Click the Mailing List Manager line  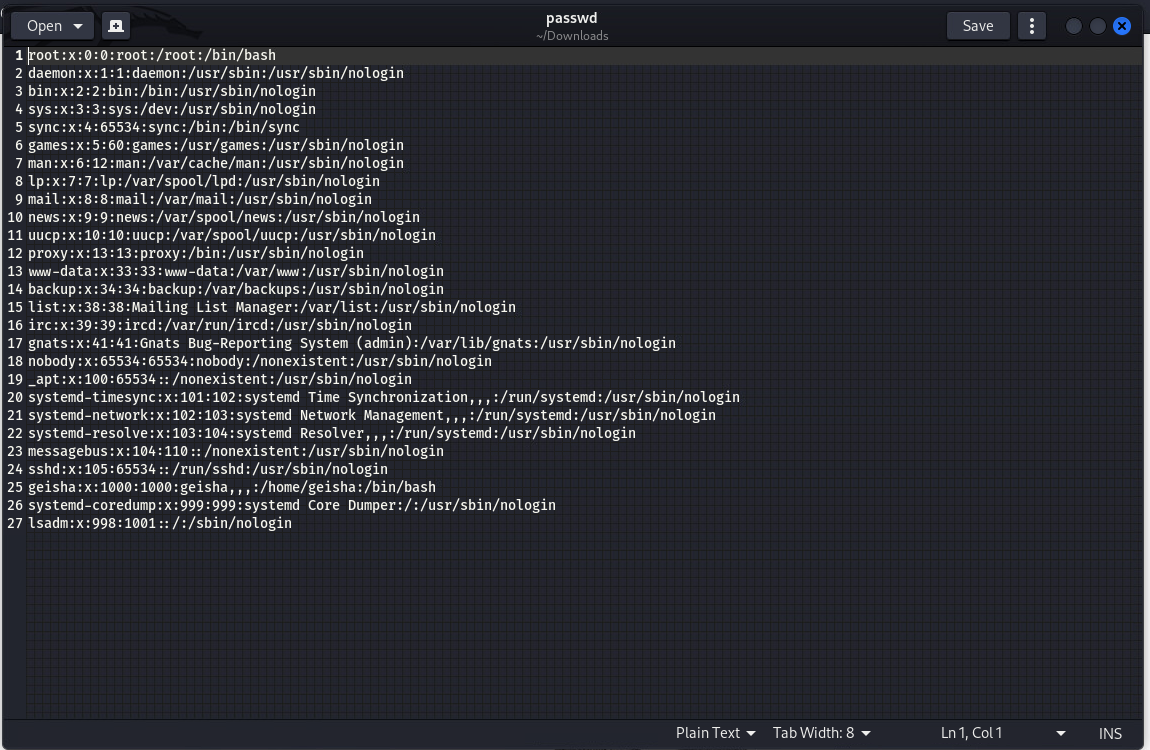tap(271, 306)
